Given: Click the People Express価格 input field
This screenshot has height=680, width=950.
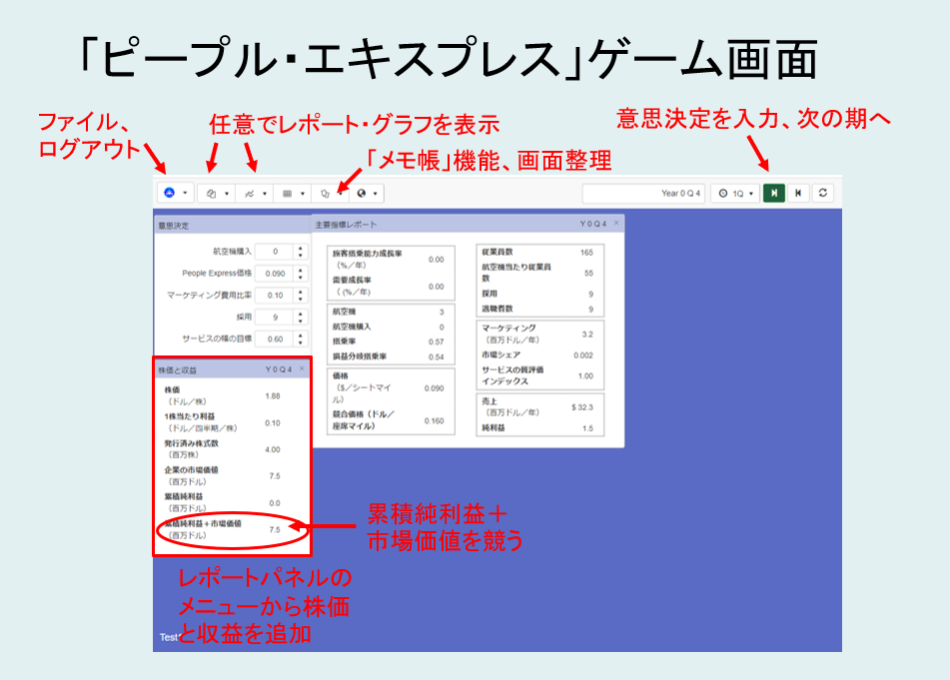Looking at the screenshot, I should coord(274,273).
